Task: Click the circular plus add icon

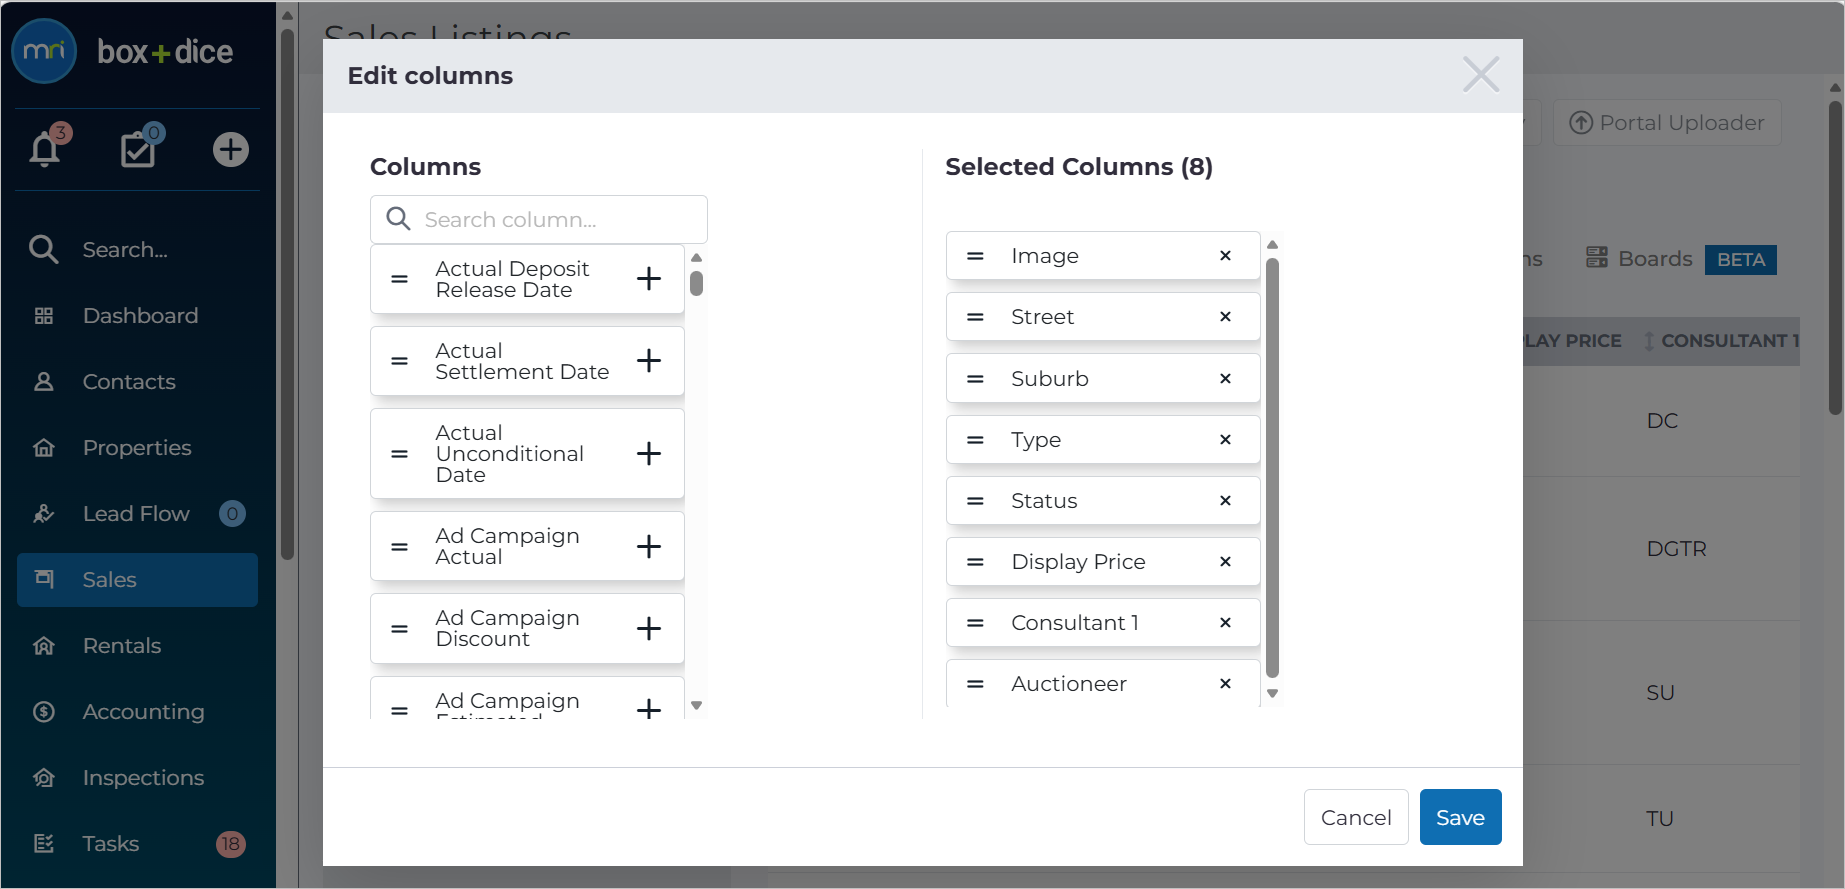Action: coord(231,149)
